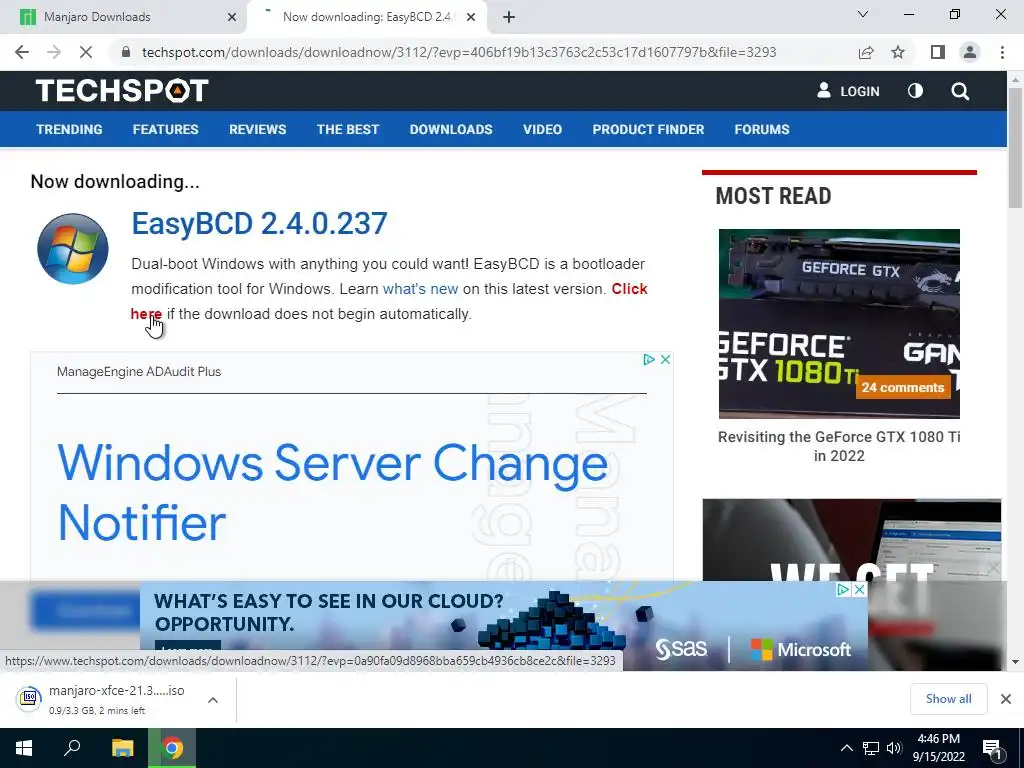Image resolution: width=1024 pixels, height=768 pixels.
Task: Open the tab search chevron in title bar
Action: [x=863, y=14]
